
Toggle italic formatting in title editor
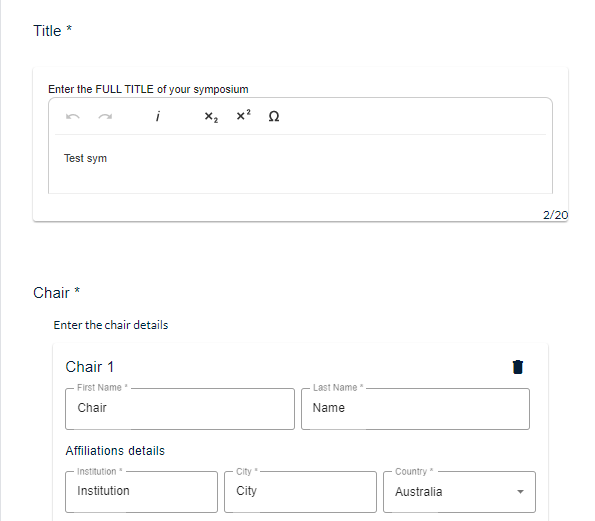(x=157, y=116)
